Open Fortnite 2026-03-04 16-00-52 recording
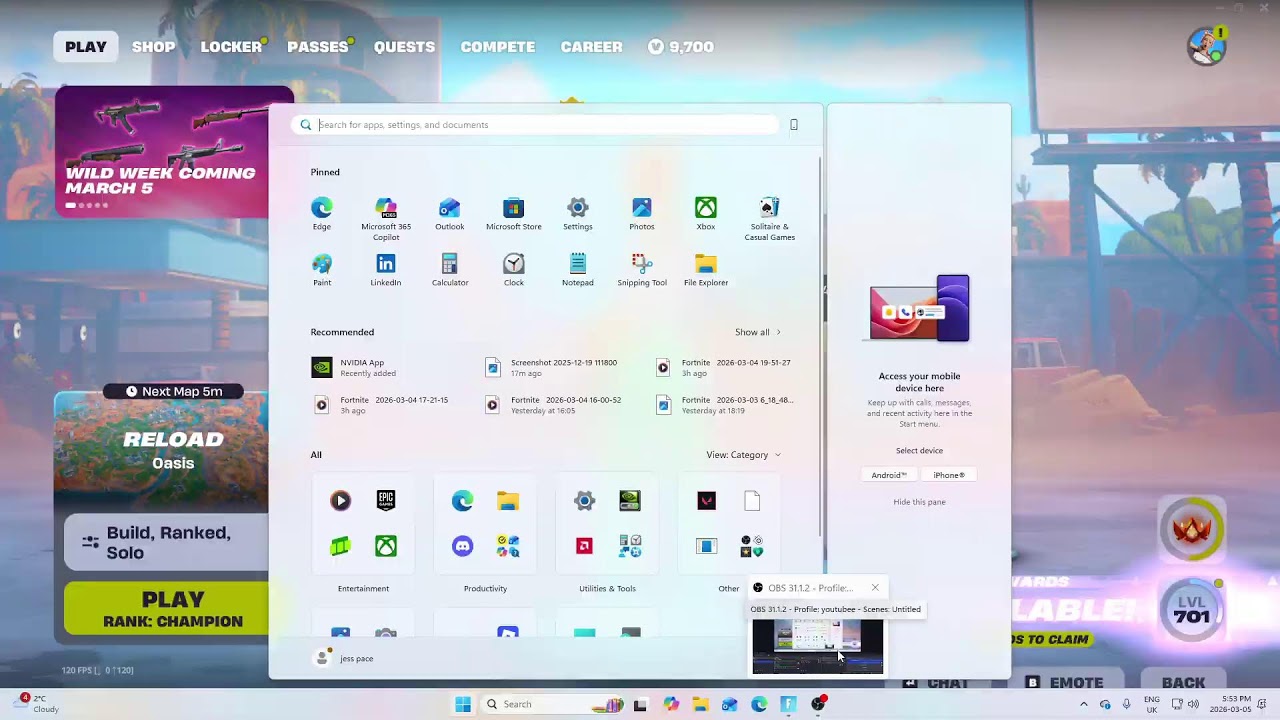 (553, 405)
